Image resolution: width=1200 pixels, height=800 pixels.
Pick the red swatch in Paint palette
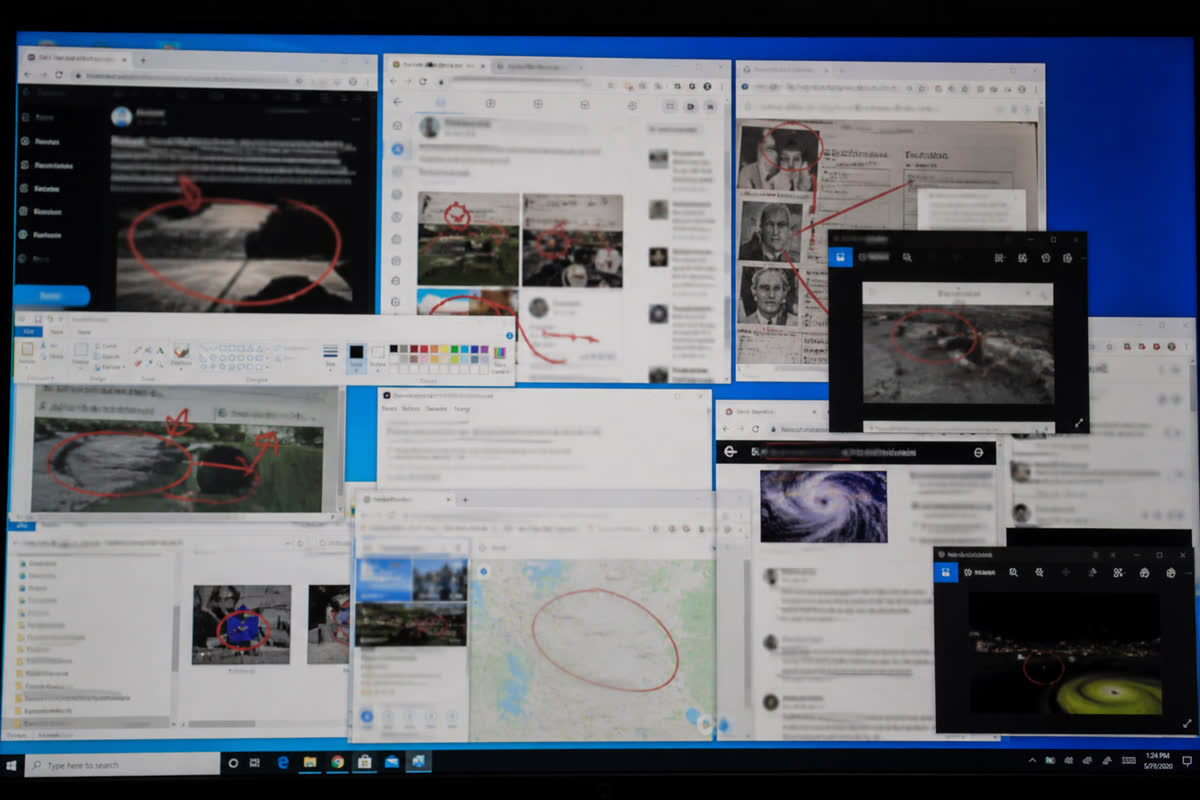(x=423, y=349)
